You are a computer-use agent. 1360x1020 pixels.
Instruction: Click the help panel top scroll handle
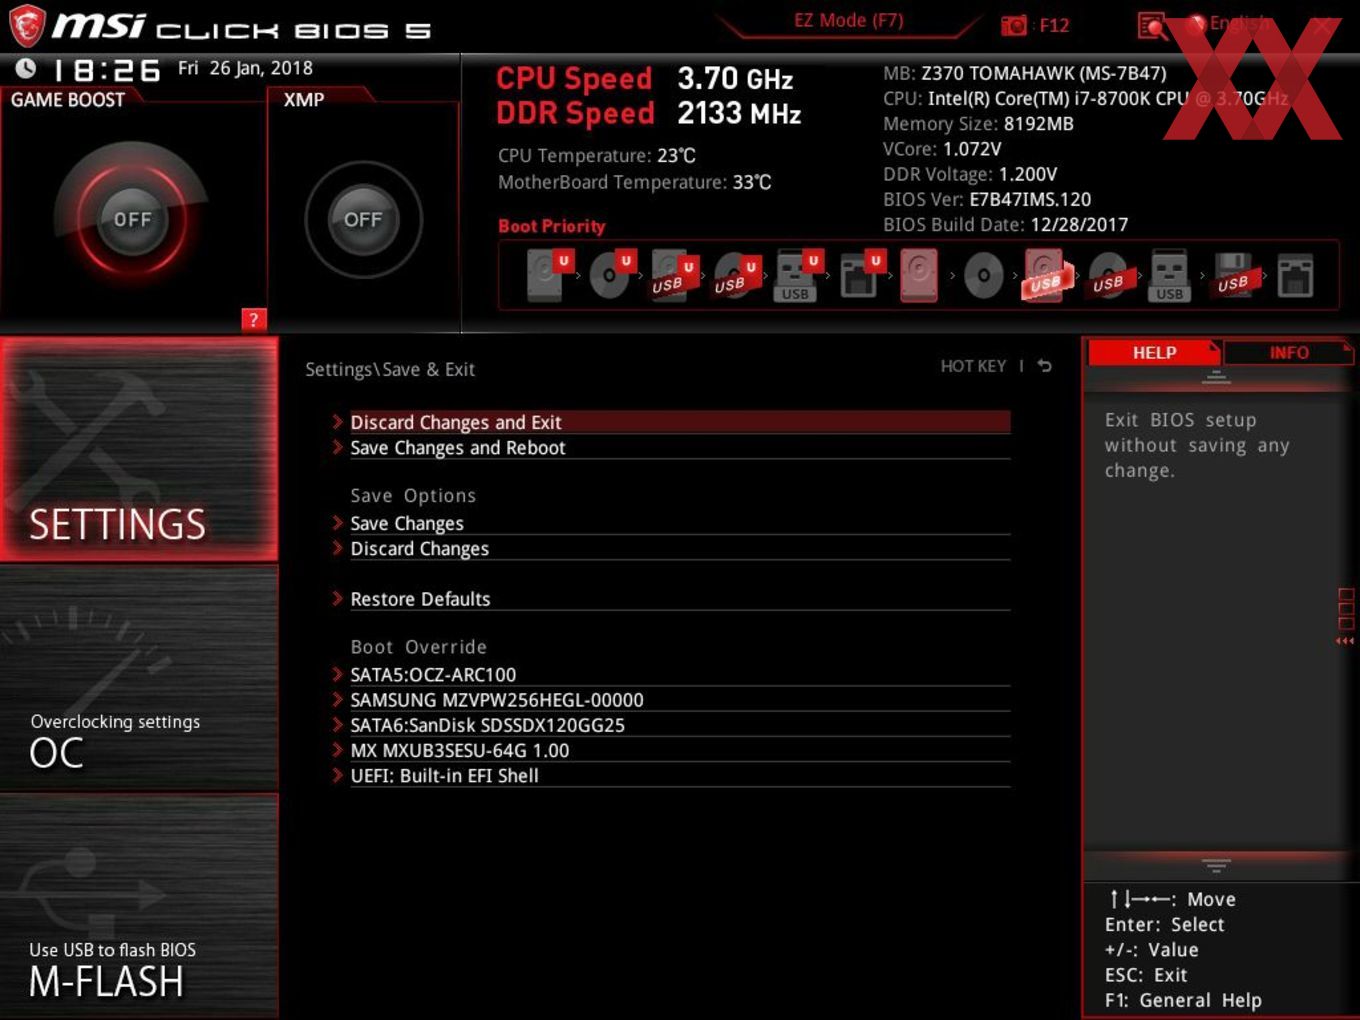pyautogui.click(x=1216, y=377)
